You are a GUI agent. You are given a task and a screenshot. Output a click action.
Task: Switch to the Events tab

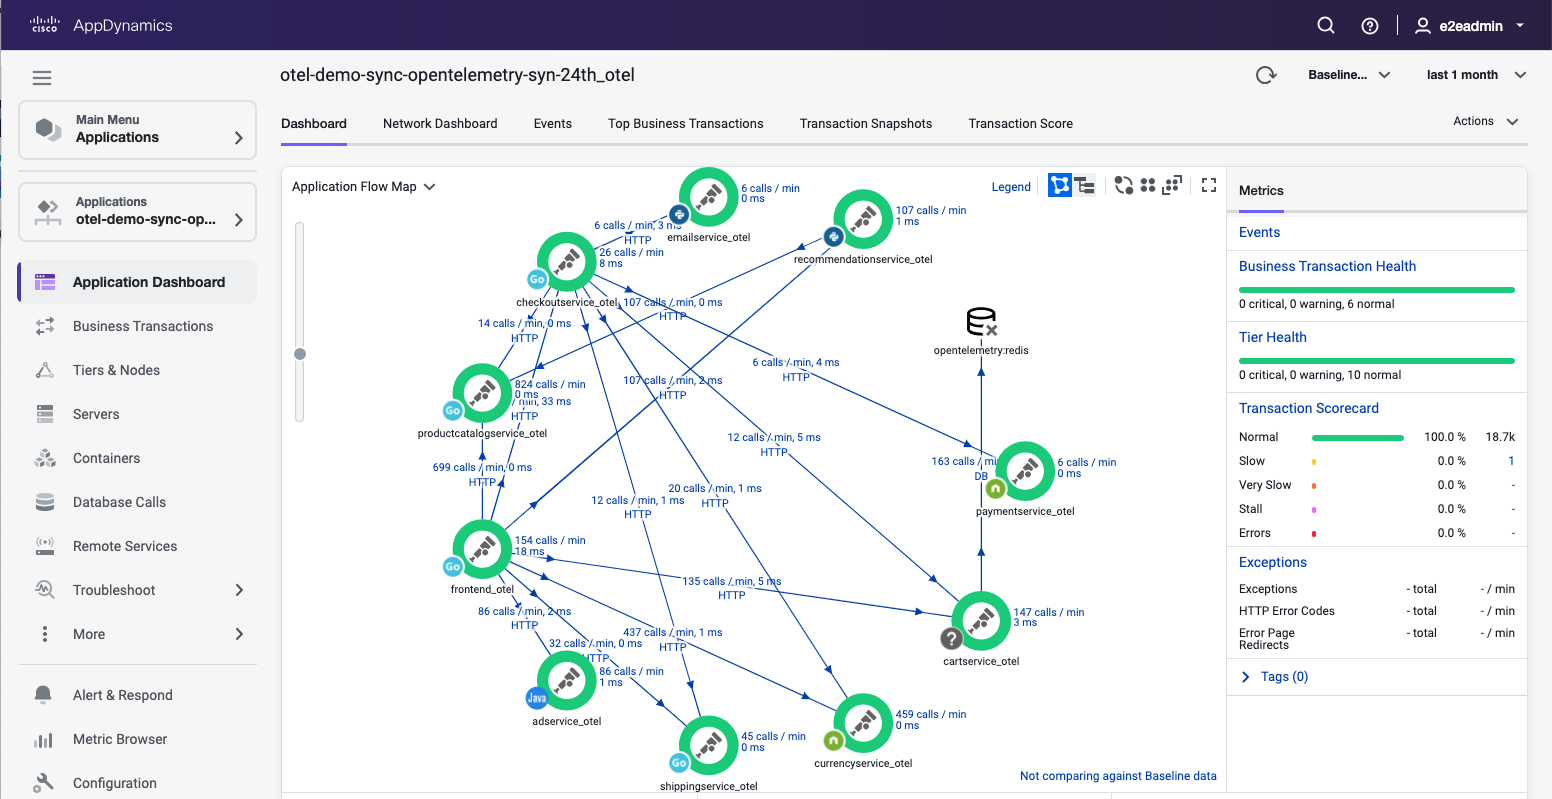(x=553, y=123)
